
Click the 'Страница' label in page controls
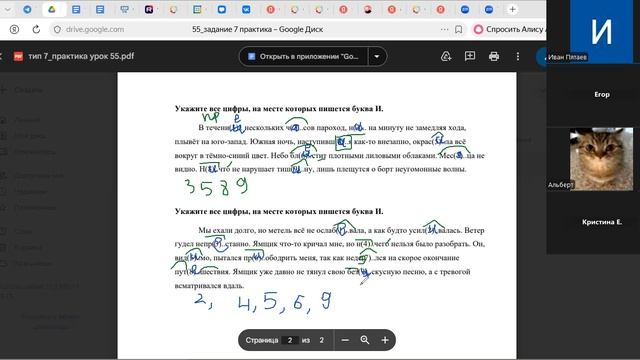tap(262, 340)
